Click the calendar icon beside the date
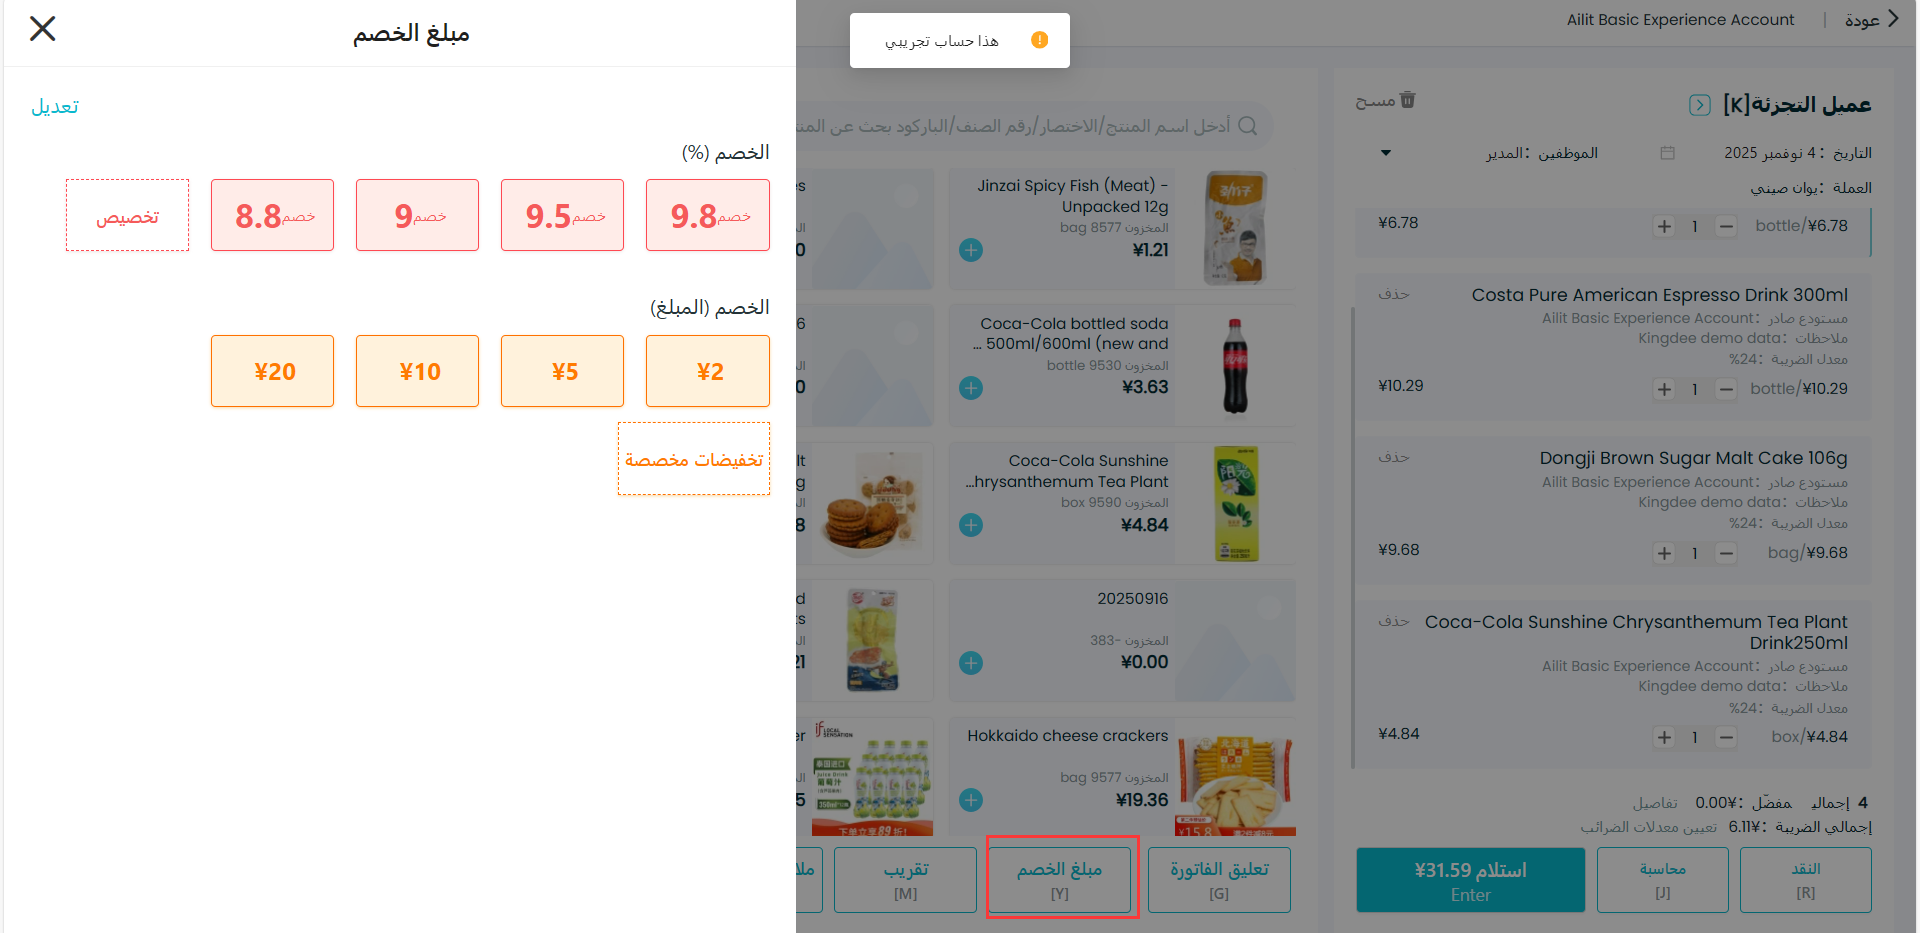1920x933 pixels. 1667,153
